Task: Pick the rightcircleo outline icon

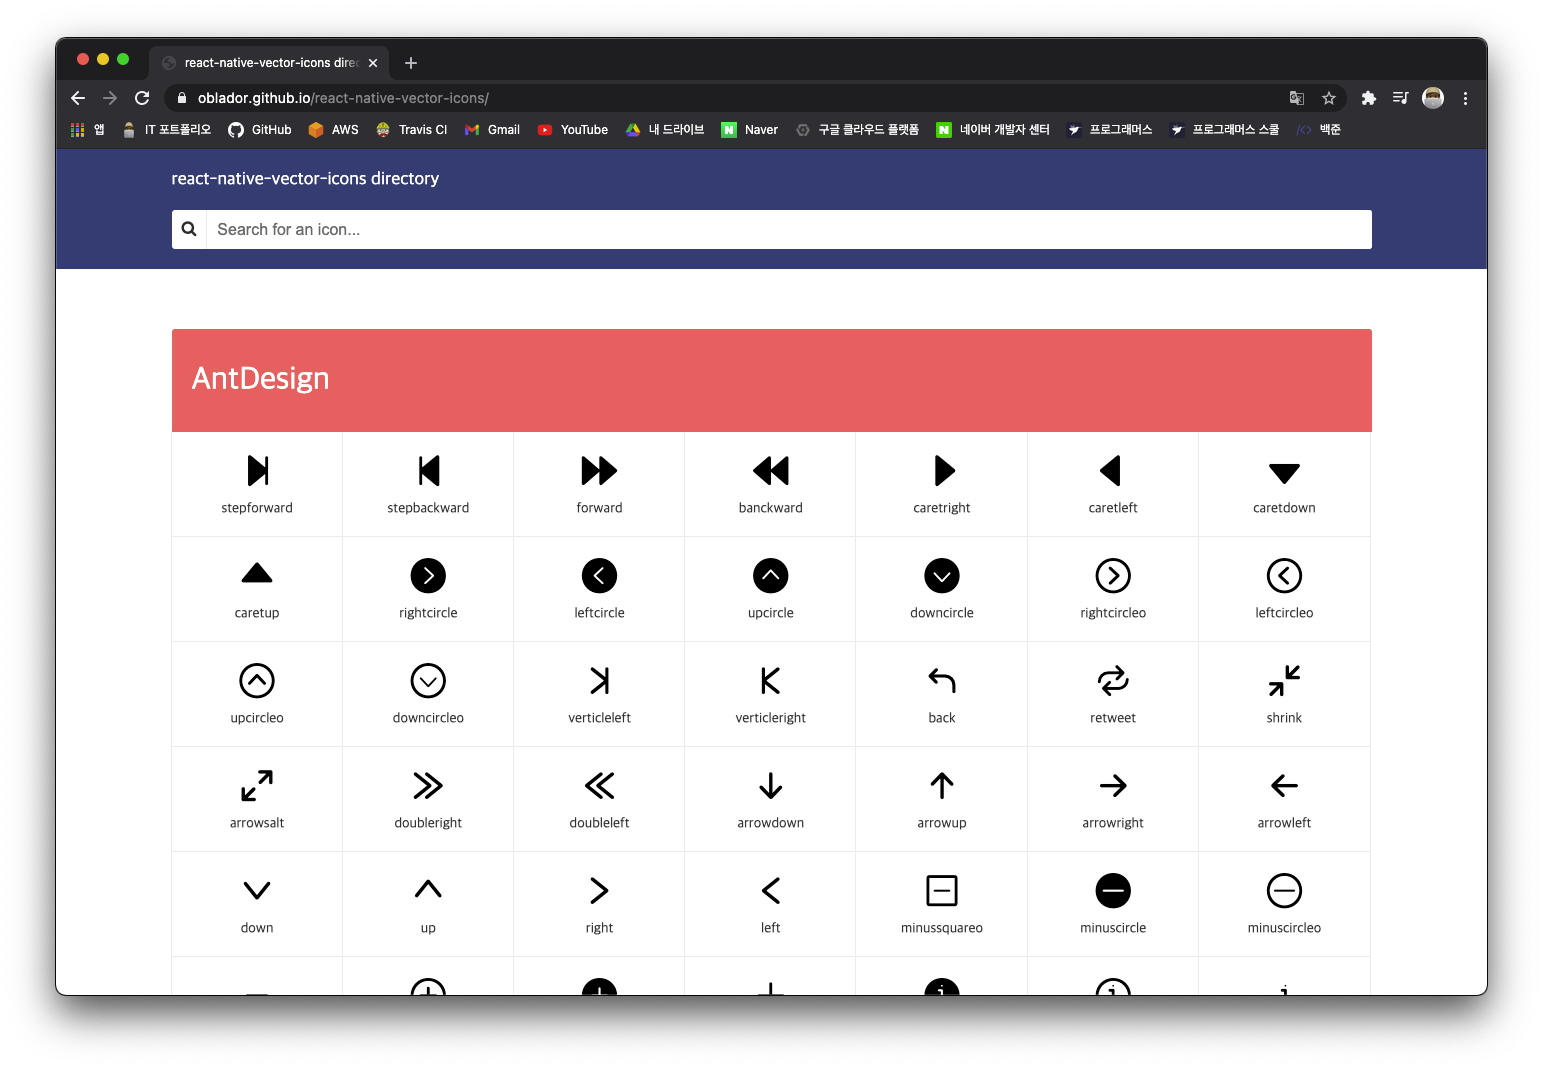Action: pos(1113,575)
